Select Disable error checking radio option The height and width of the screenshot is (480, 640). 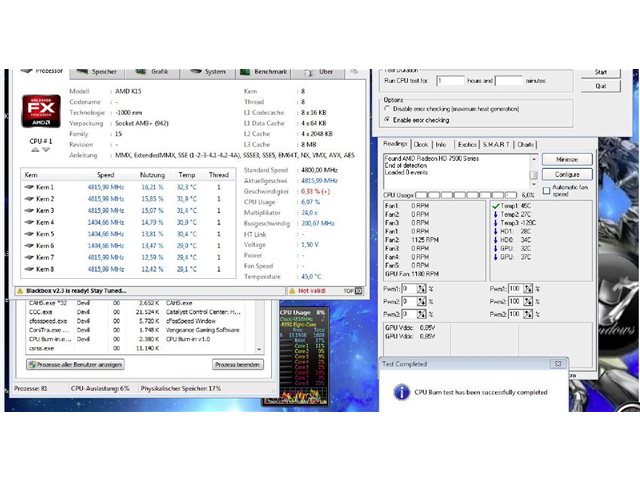point(387,109)
